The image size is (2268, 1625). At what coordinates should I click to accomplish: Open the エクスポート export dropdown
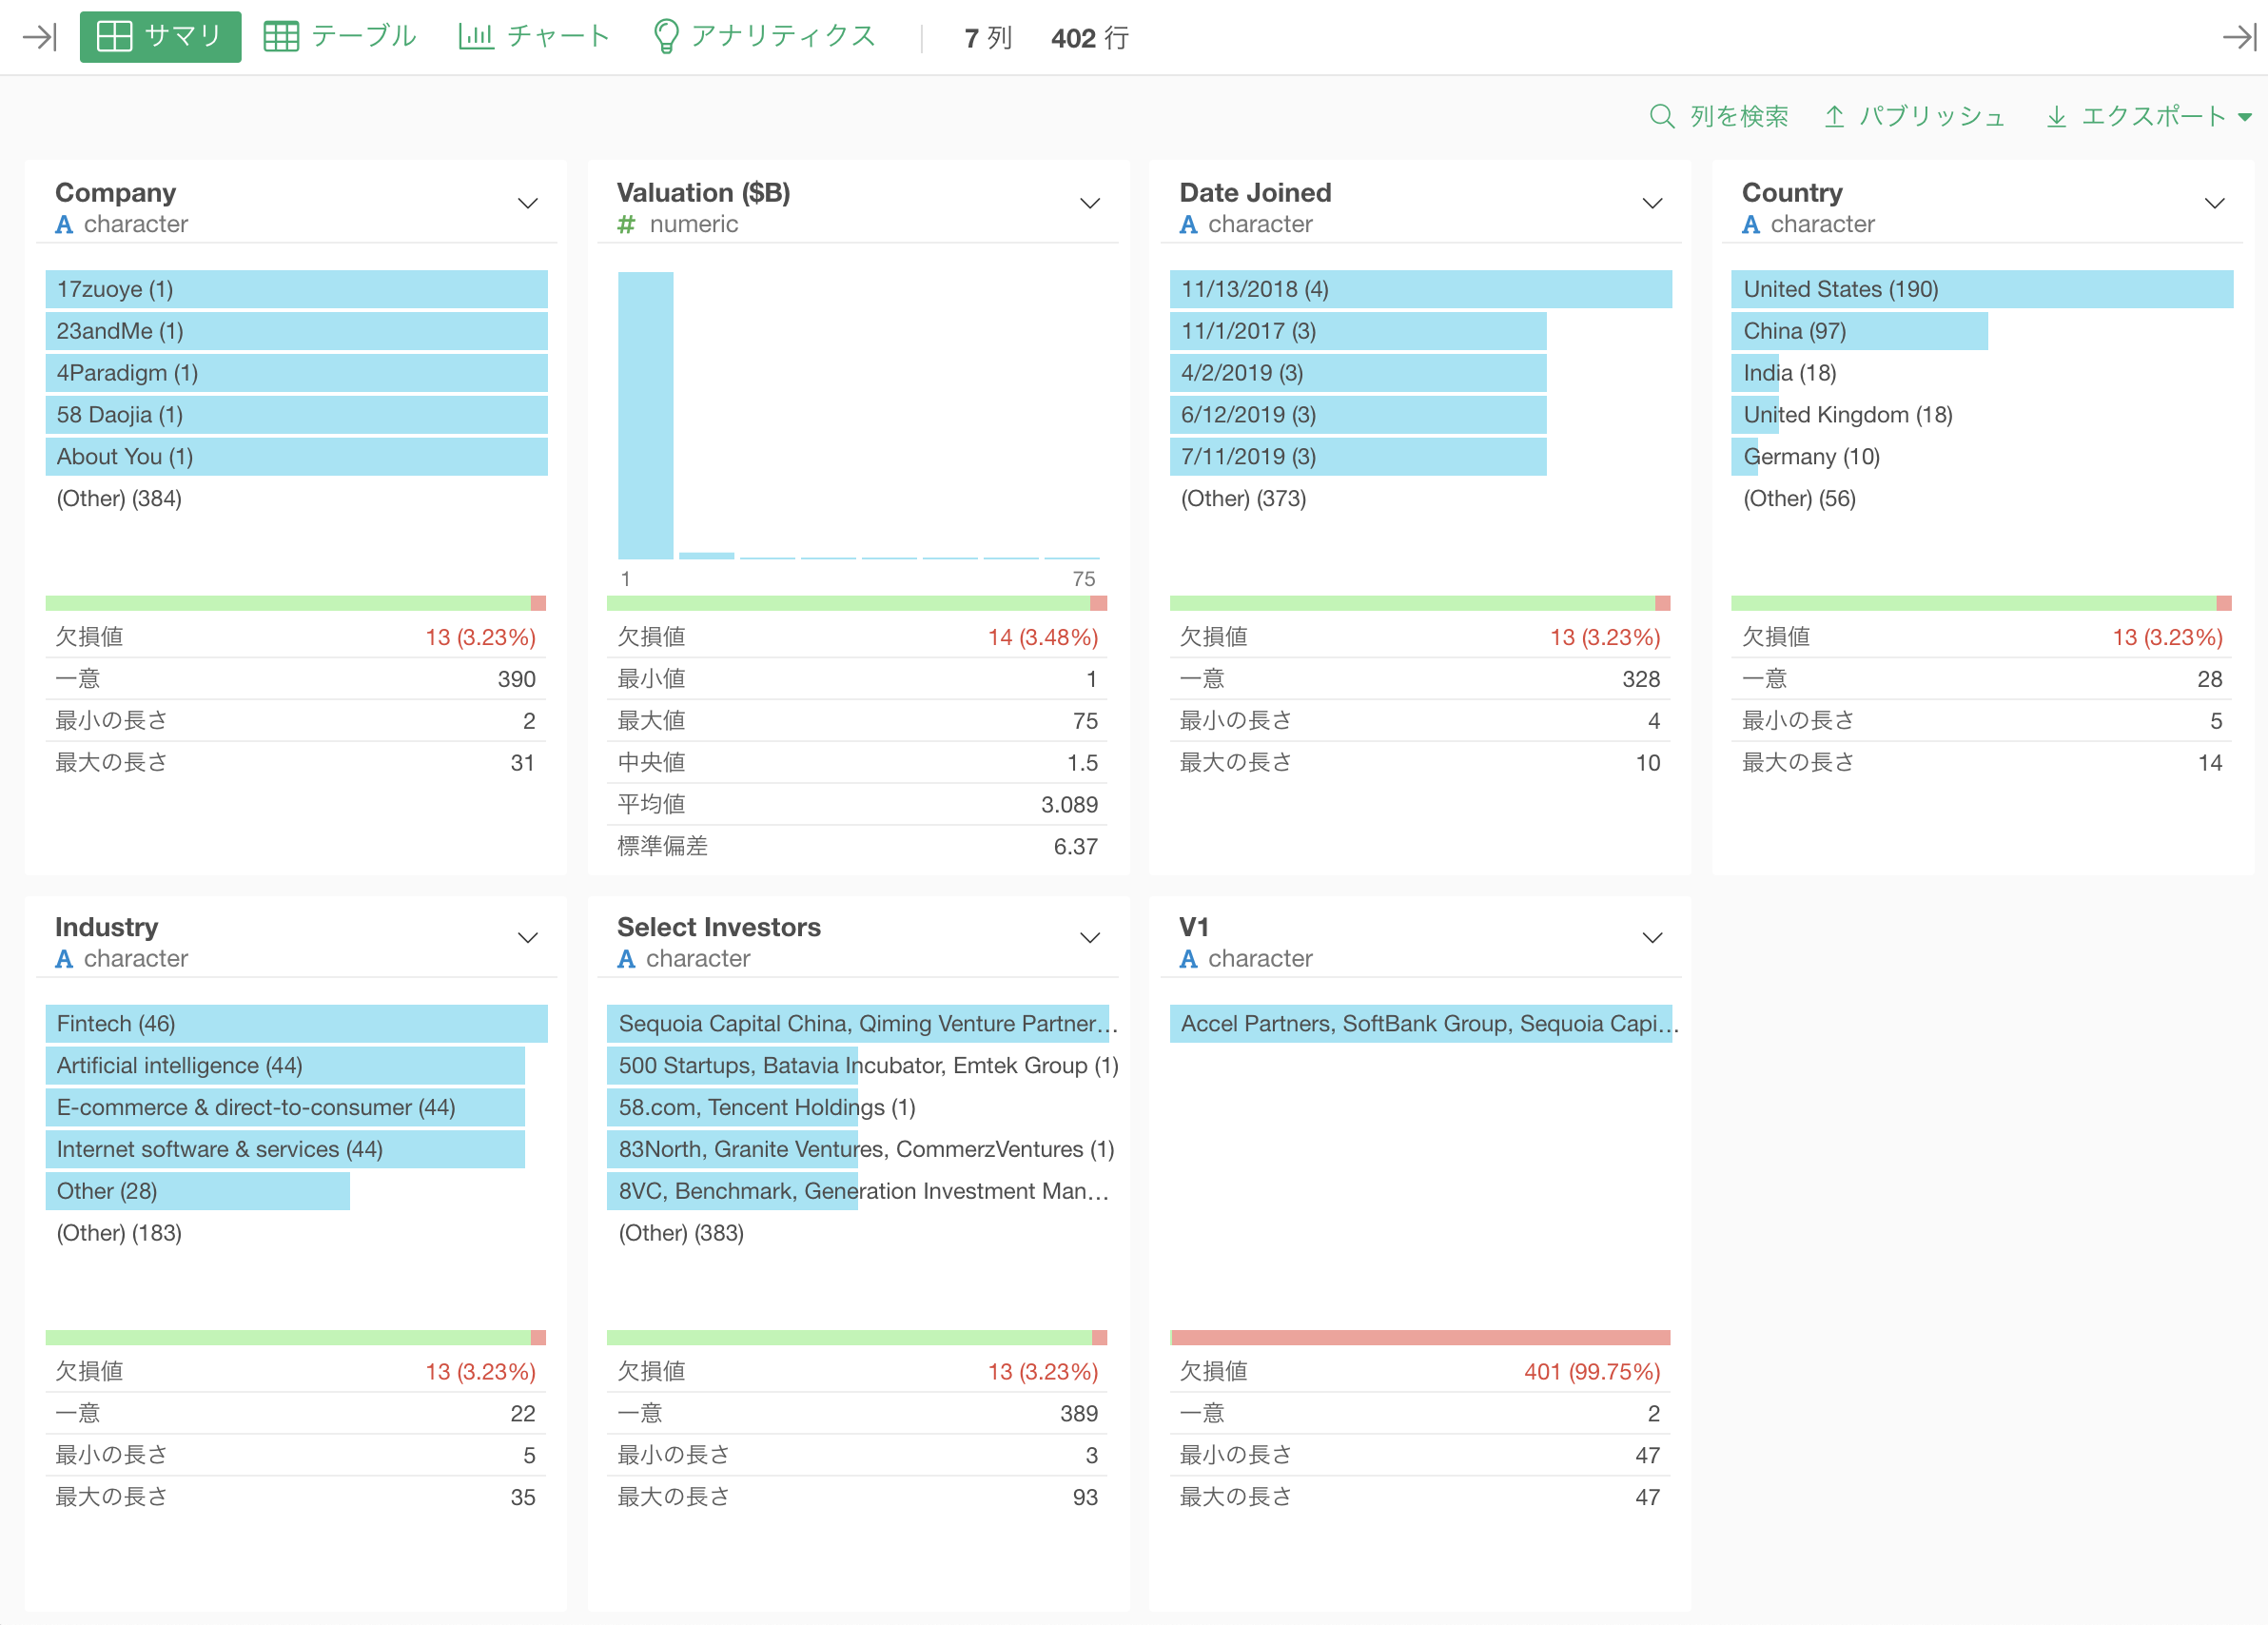tap(2150, 116)
